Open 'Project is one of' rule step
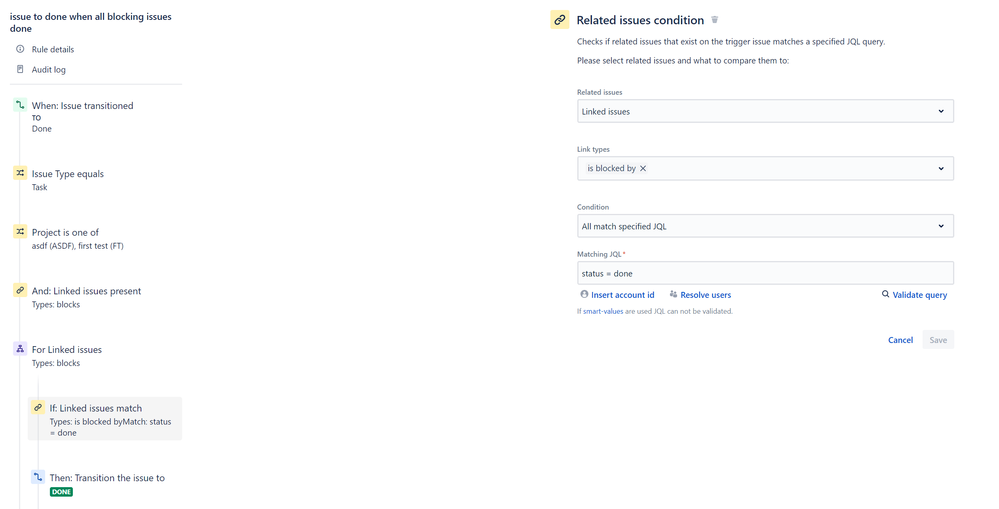This screenshot has height=509, width=999. point(65,233)
